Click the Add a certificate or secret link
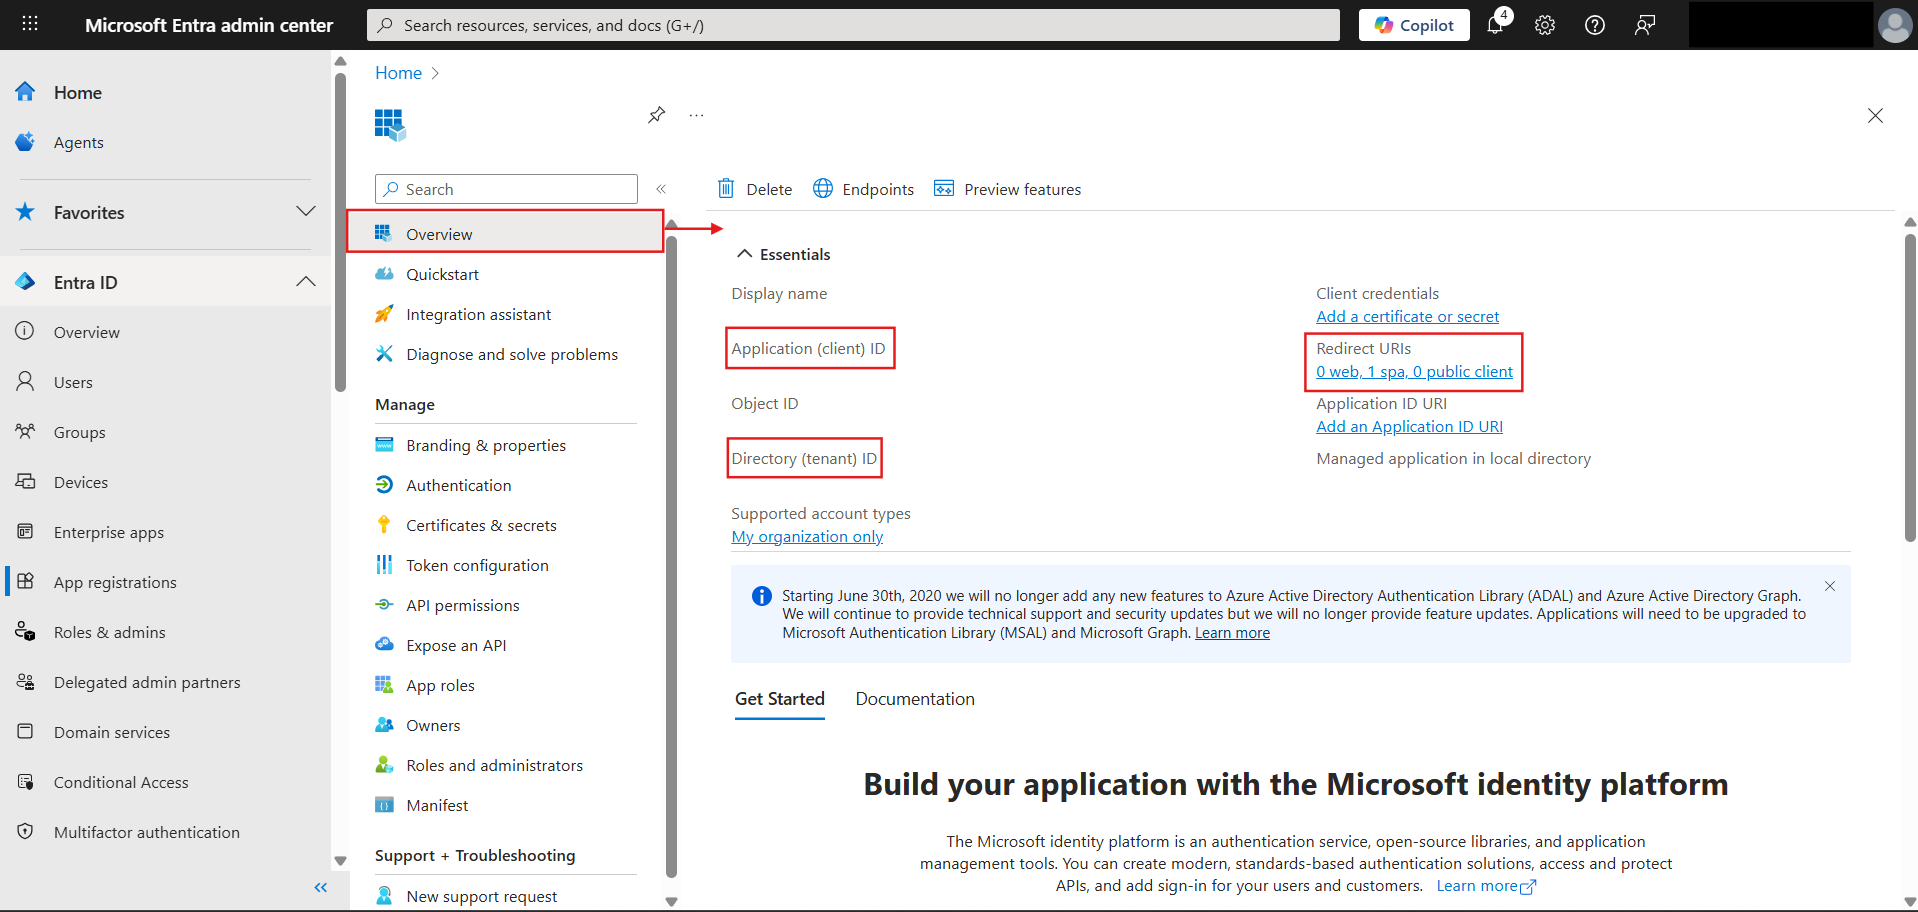The image size is (1918, 912). pos(1407,316)
